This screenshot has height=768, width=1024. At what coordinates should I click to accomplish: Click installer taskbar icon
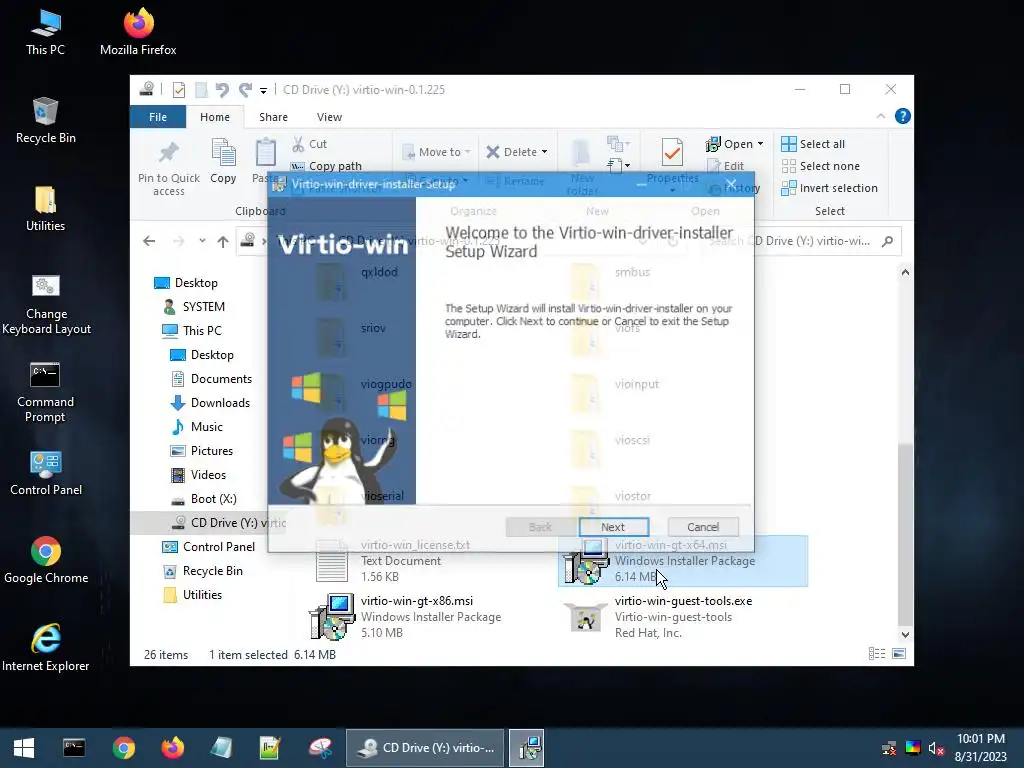(527, 748)
